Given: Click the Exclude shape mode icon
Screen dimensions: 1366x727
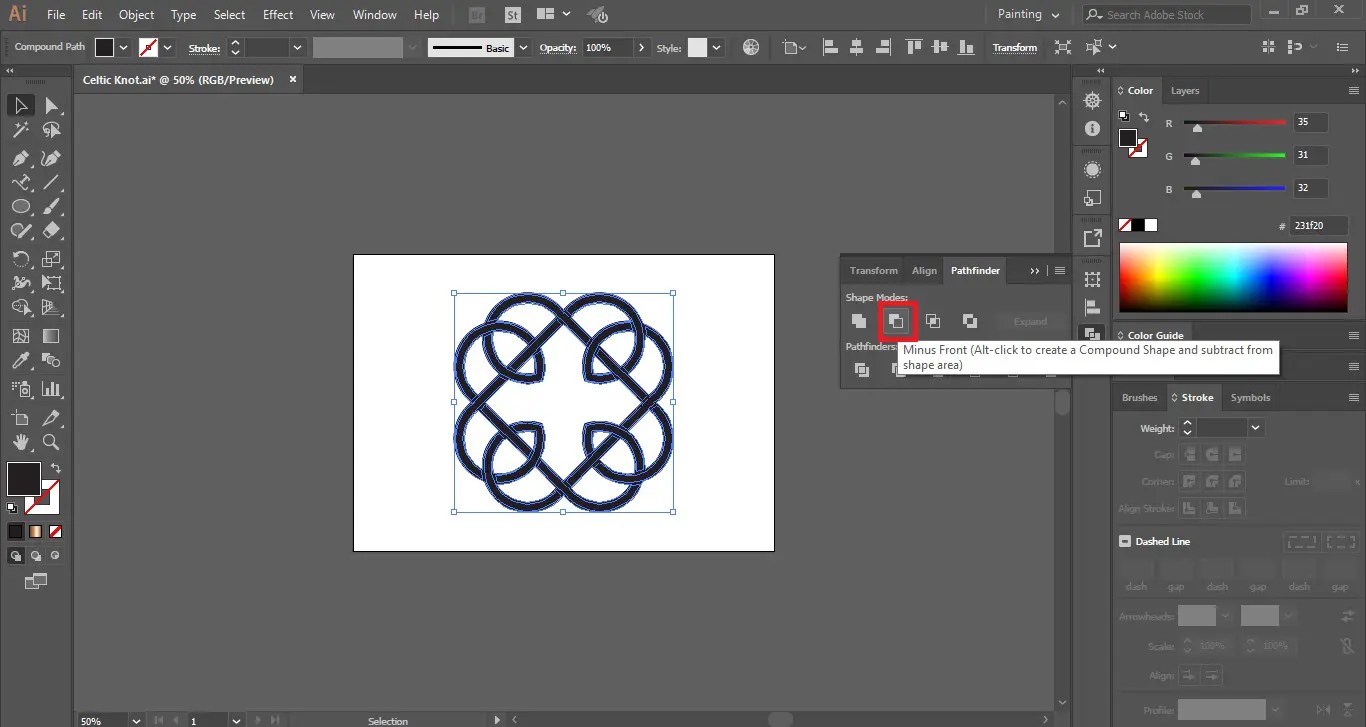Looking at the screenshot, I should tap(969, 321).
